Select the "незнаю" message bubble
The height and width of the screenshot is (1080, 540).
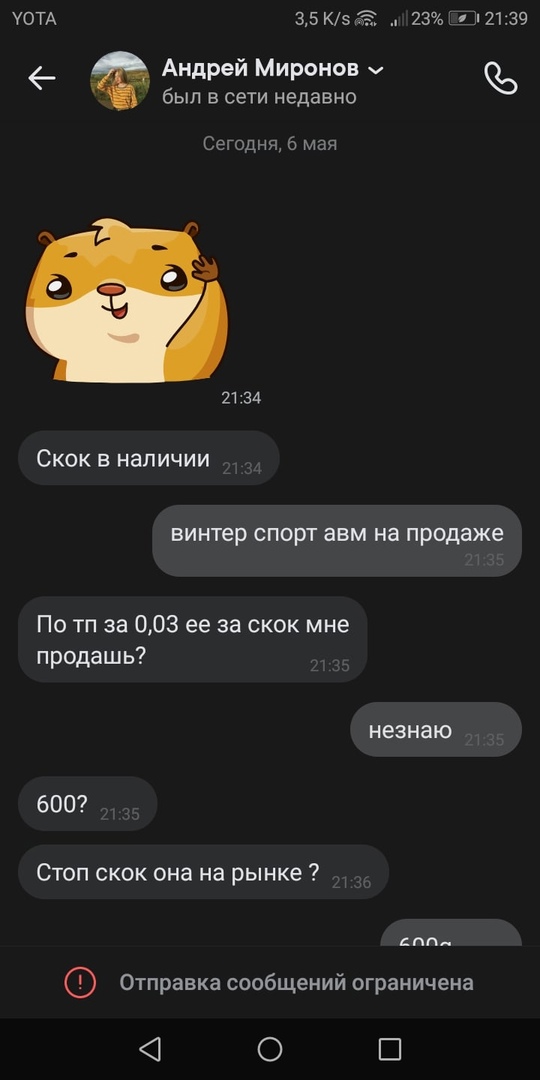436,729
